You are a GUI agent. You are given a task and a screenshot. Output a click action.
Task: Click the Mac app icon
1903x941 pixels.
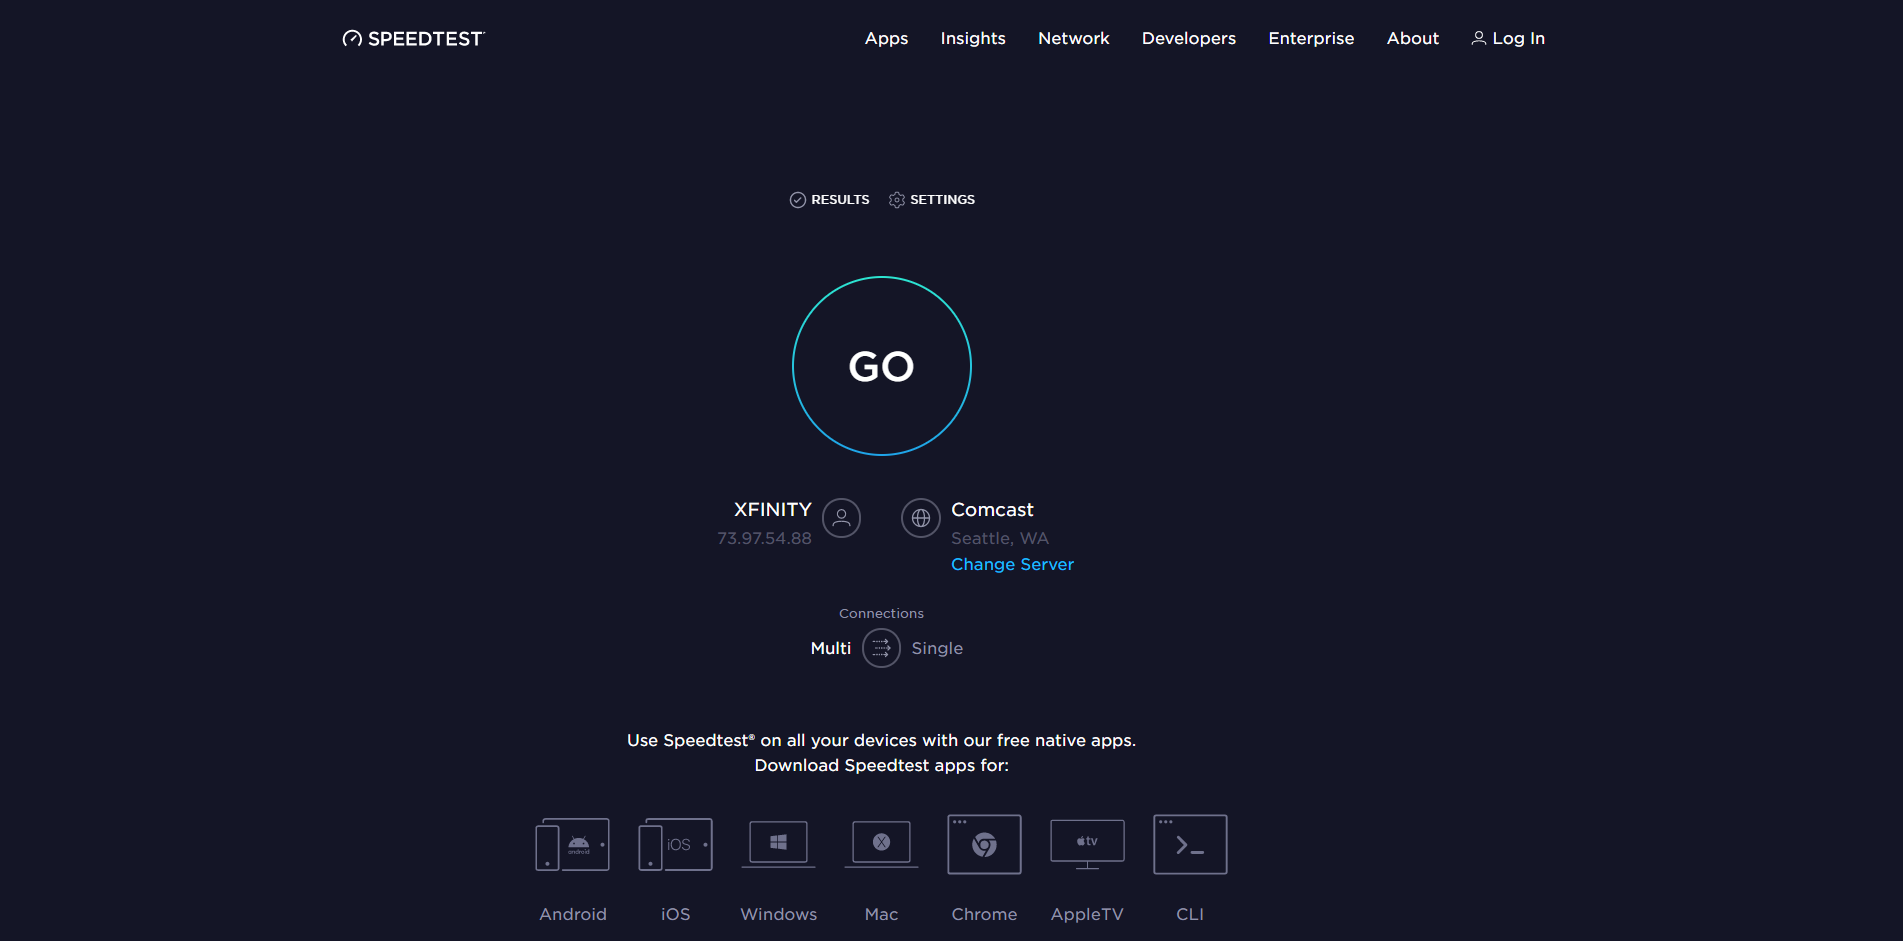coord(881,844)
